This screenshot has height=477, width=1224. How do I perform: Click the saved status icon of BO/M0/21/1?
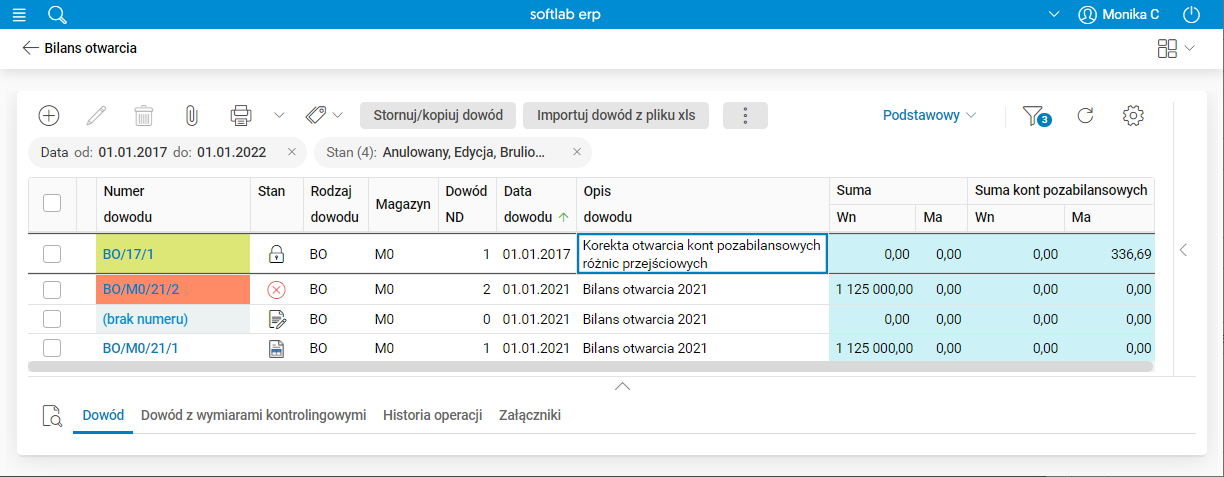pyautogui.click(x=277, y=348)
